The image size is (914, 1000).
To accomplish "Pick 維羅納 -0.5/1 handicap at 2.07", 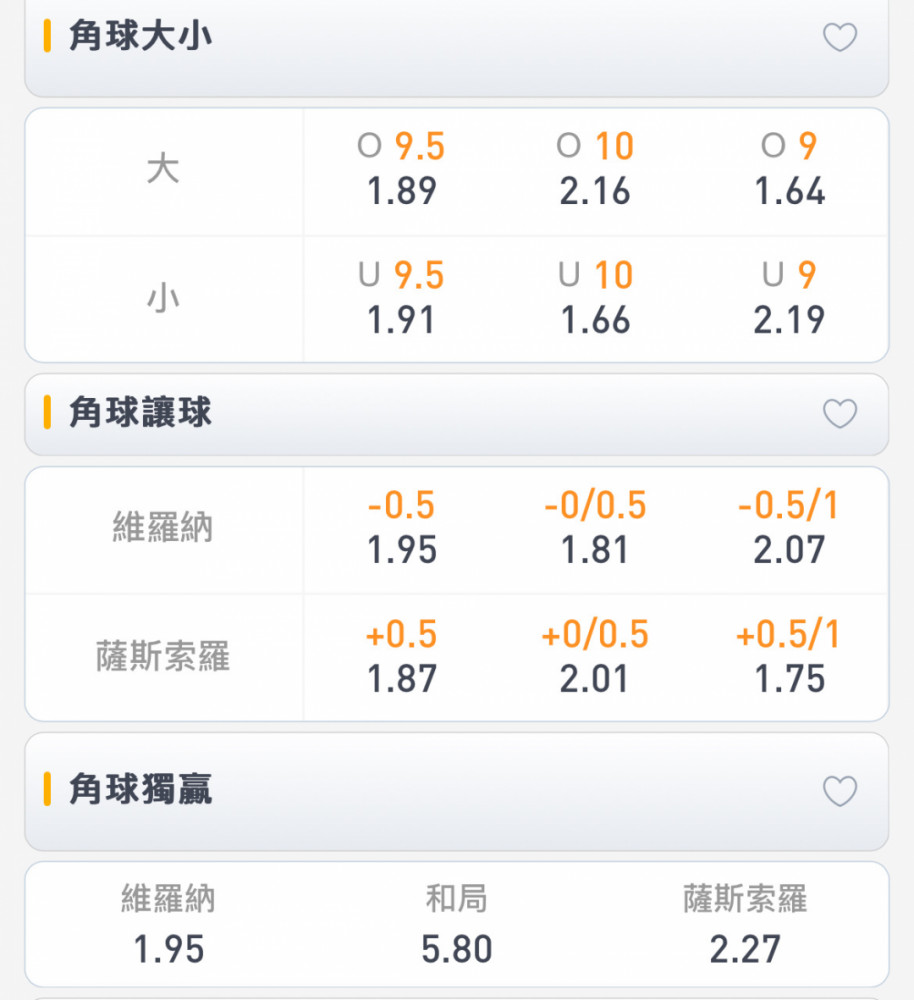I will pyautogui.click(x=790, y=528).
